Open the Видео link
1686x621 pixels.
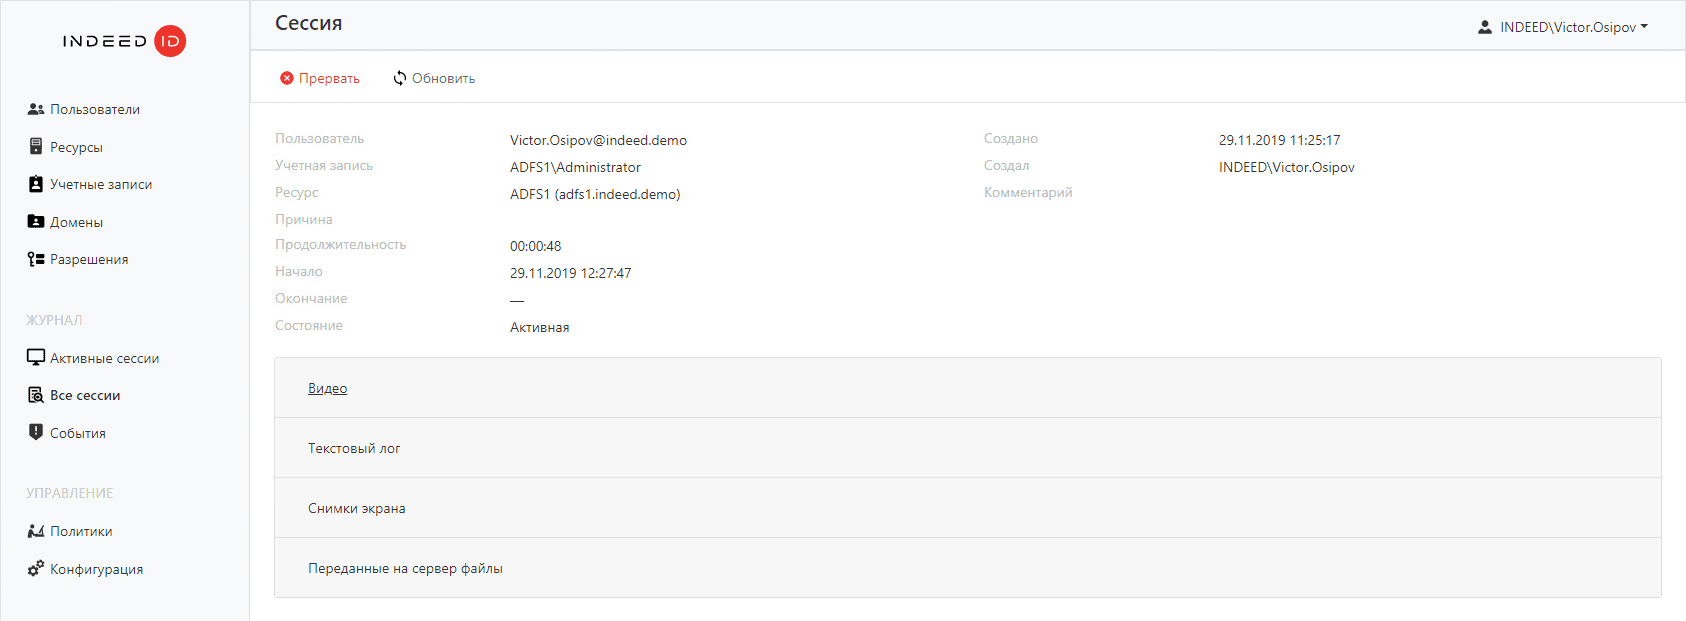point(327,388)
